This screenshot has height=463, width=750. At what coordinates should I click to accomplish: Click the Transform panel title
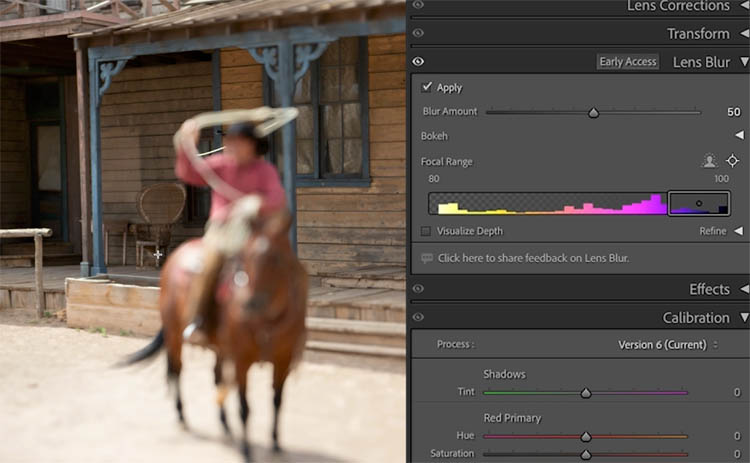698,33
